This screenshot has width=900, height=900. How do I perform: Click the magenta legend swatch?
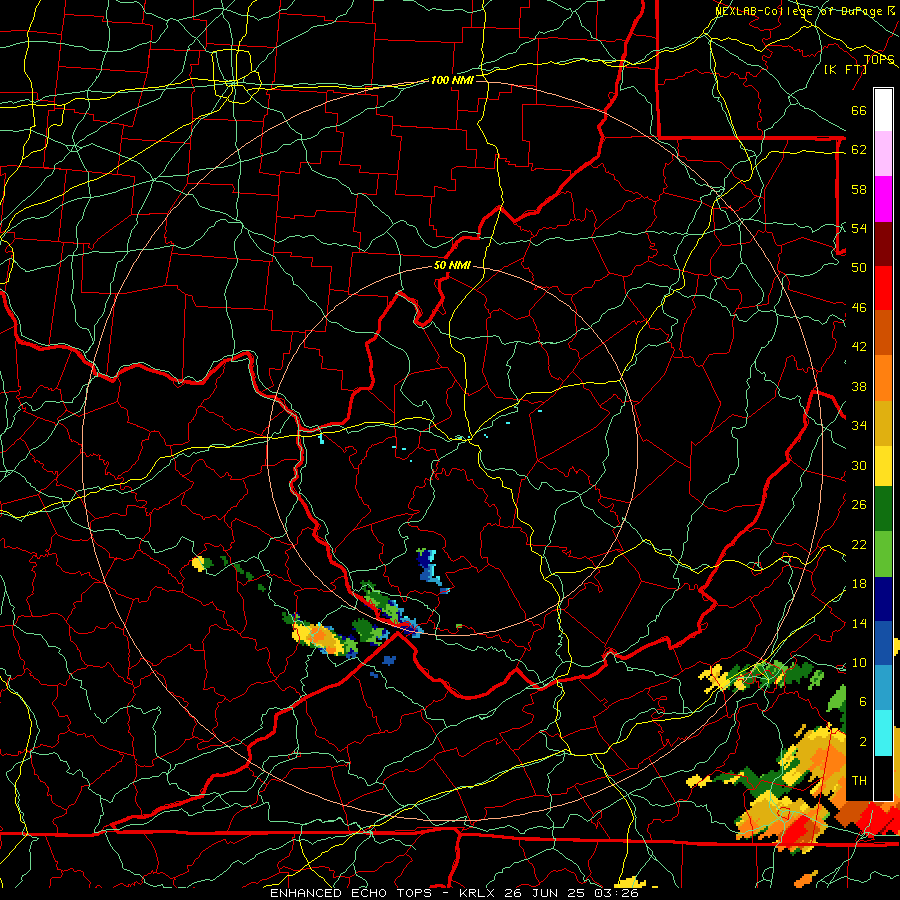coord(883,199)
